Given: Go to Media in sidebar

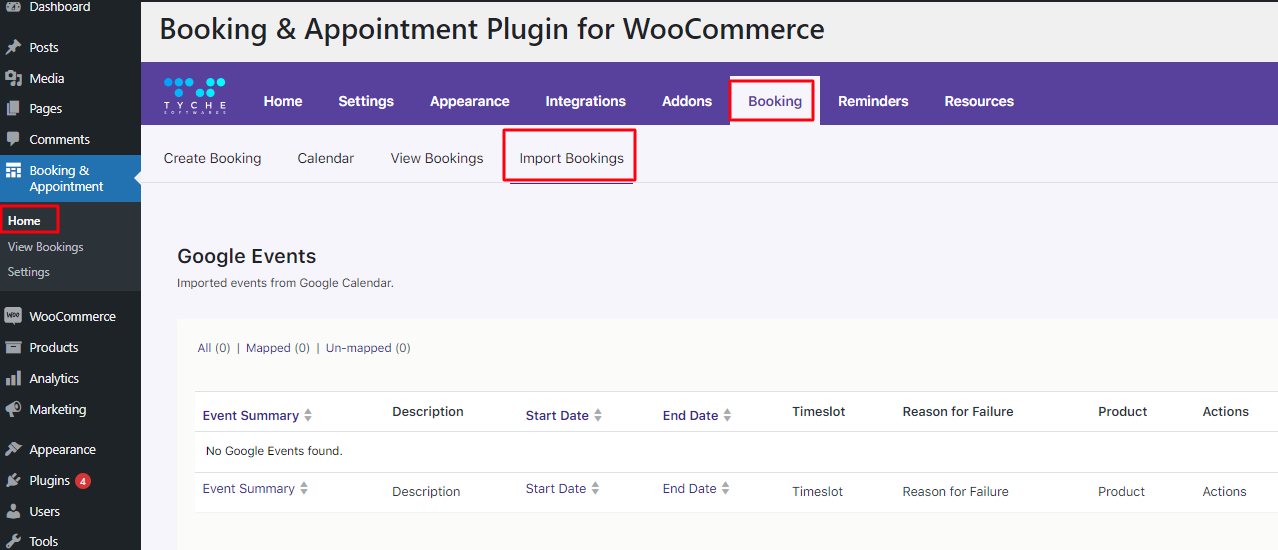Looking at the screenshot, I should pos(47,78).
